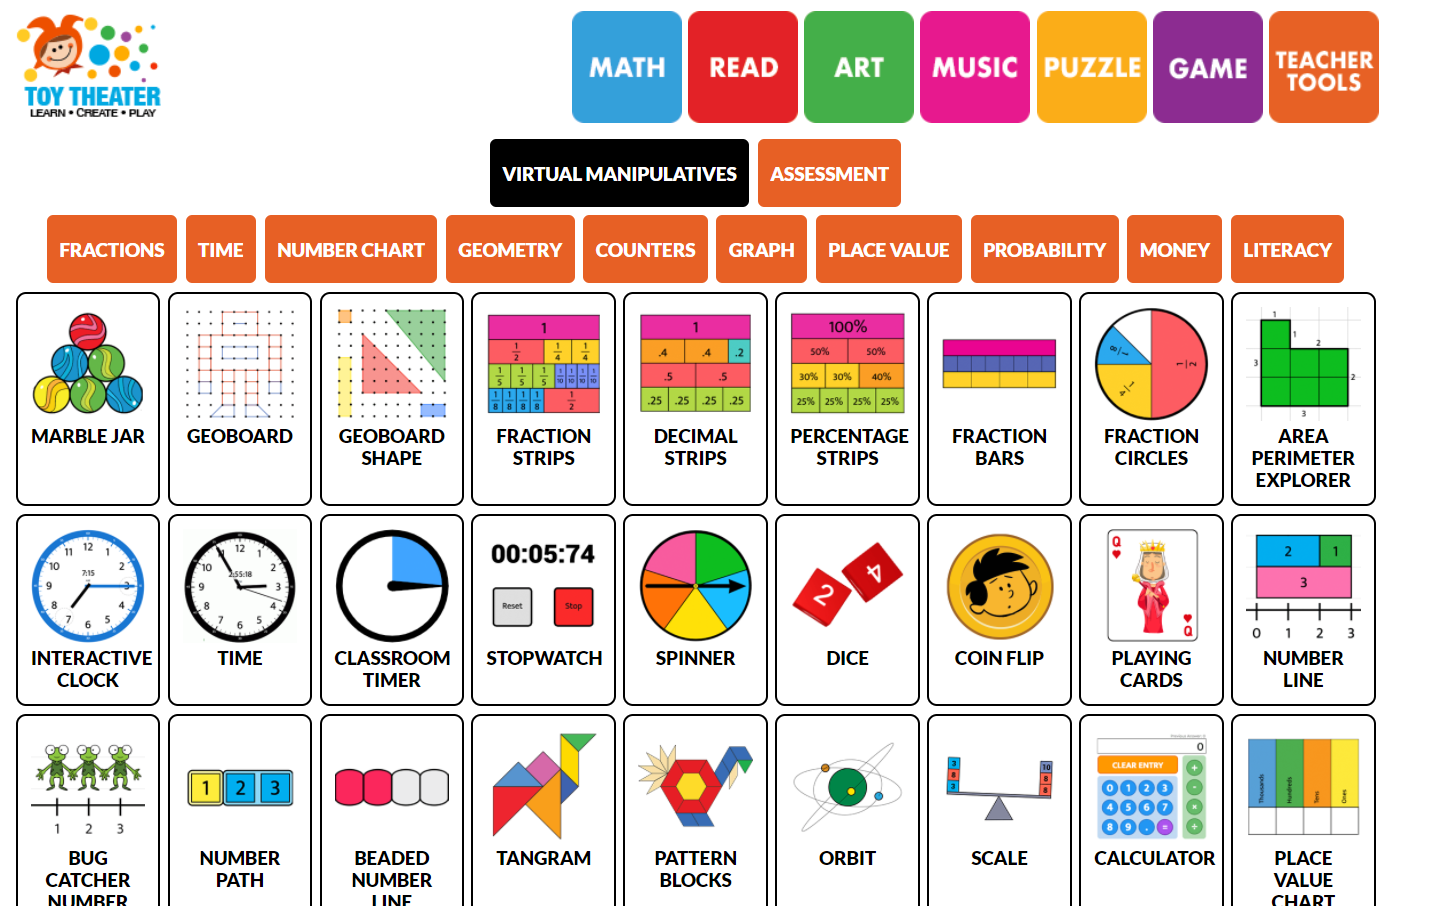The height and width of the screenshot is (906, 1436).
Task: Open the Stopwatch manipulative
Action: (543, 610)
